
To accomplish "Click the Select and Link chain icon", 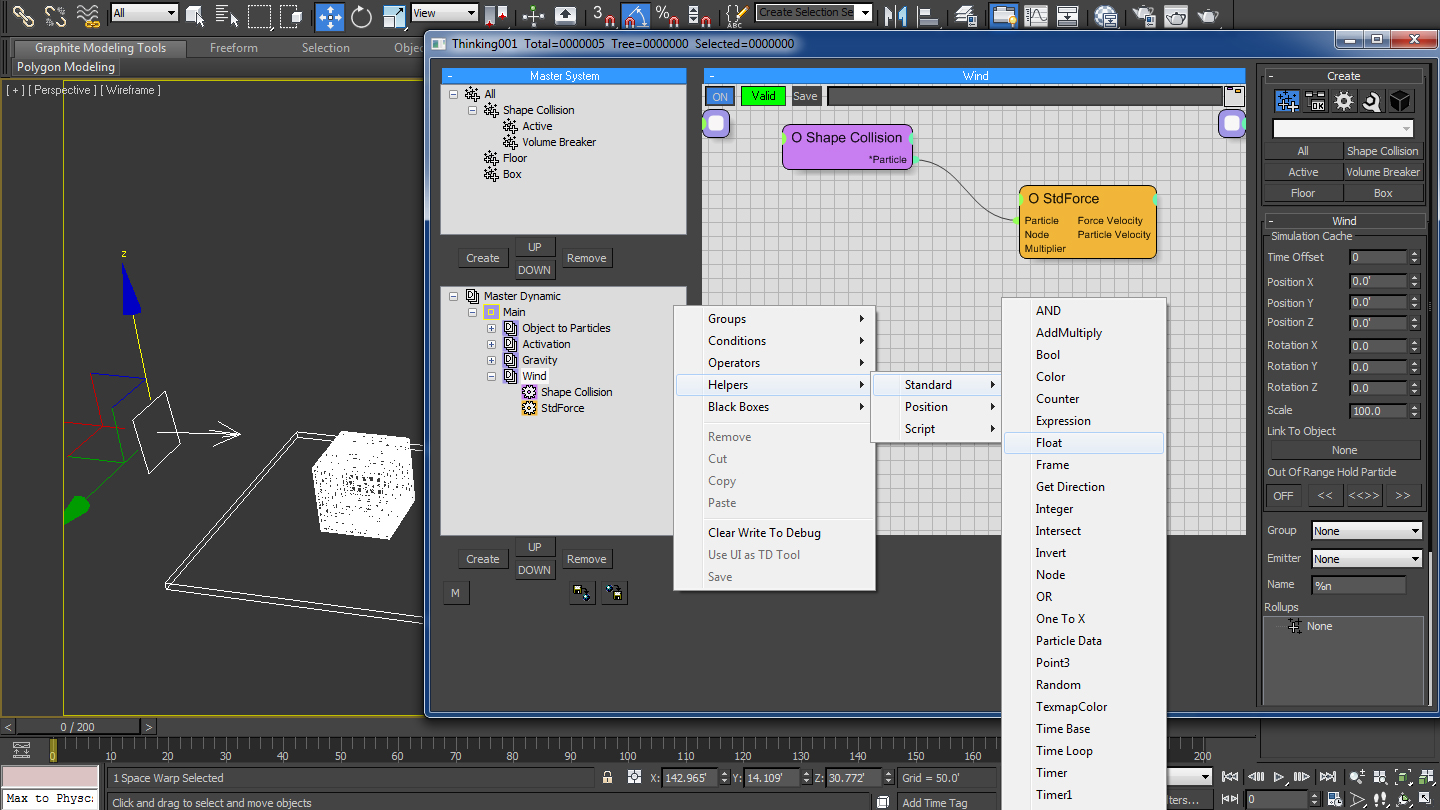I will [x=23, y=15].
